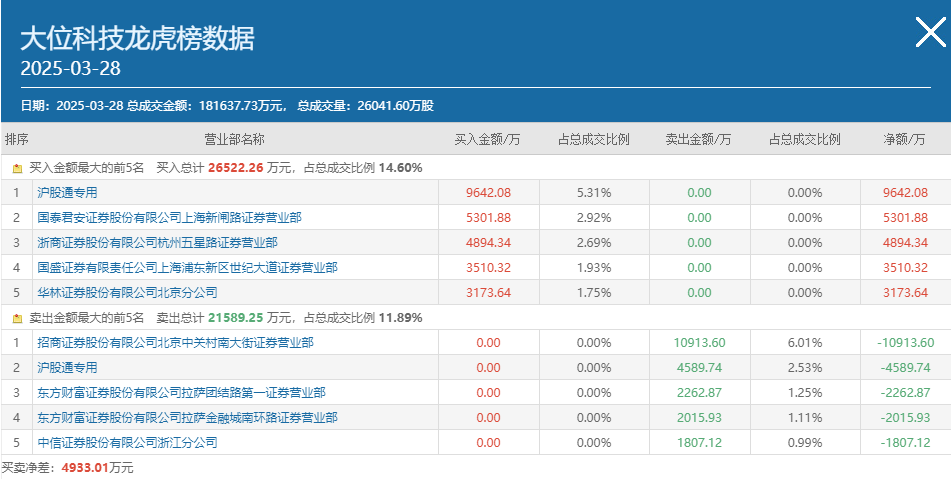Click the 卖出金额/万 column header
The height and width of the screenshot is (479, 951).
[x=699, y=139]
